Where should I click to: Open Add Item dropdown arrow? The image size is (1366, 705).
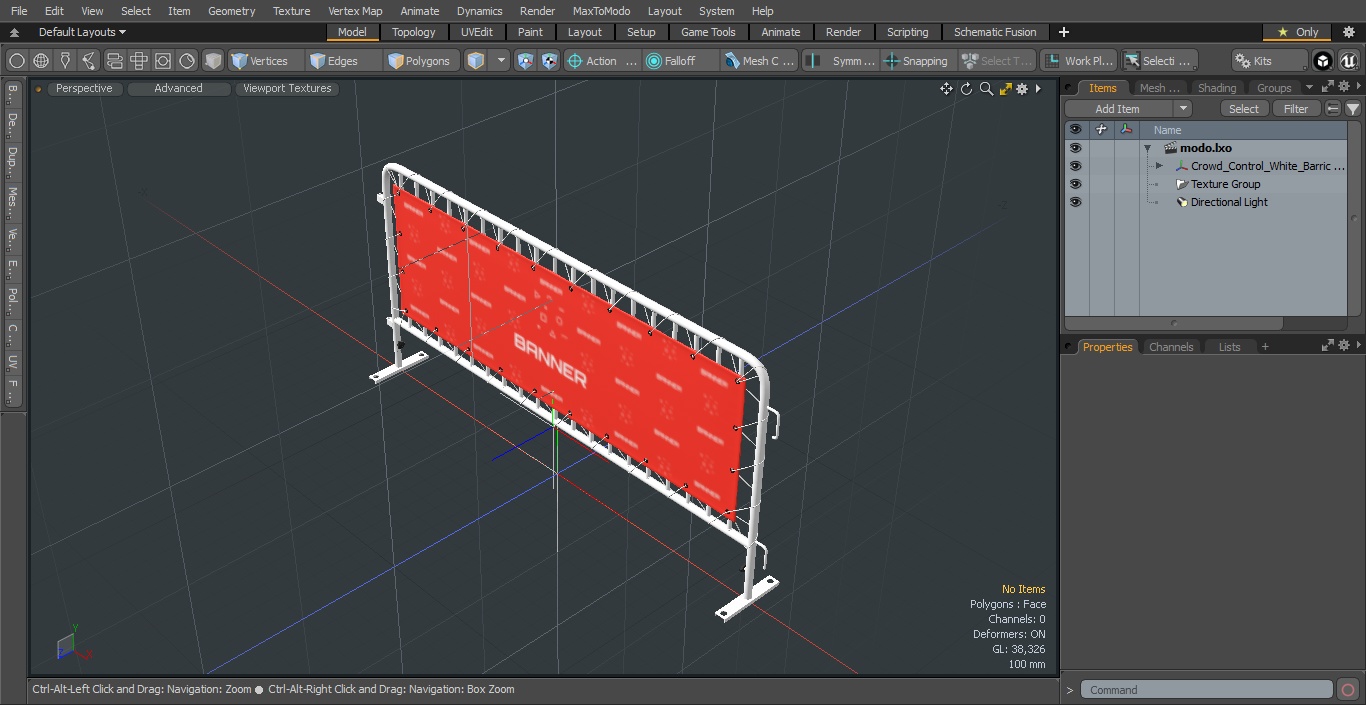(1183, 109)
